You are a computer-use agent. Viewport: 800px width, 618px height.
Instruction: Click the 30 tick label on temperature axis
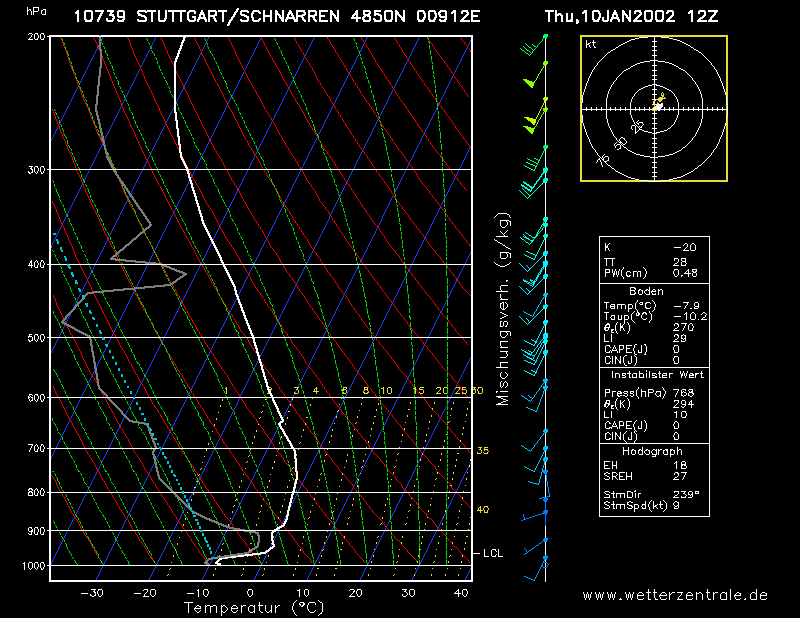pyautogui.click(x=408, y=593)
